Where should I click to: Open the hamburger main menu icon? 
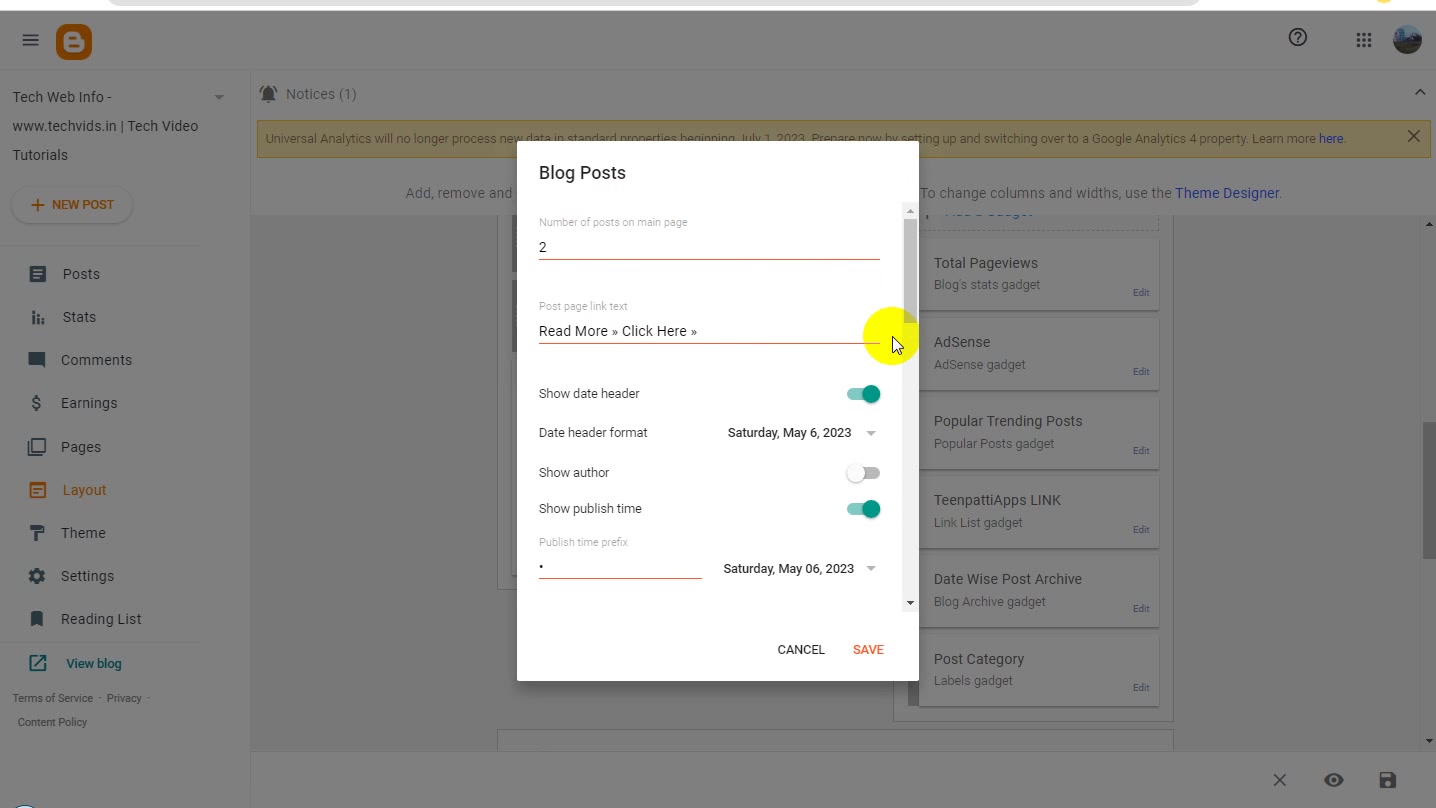tap(30, 40)
